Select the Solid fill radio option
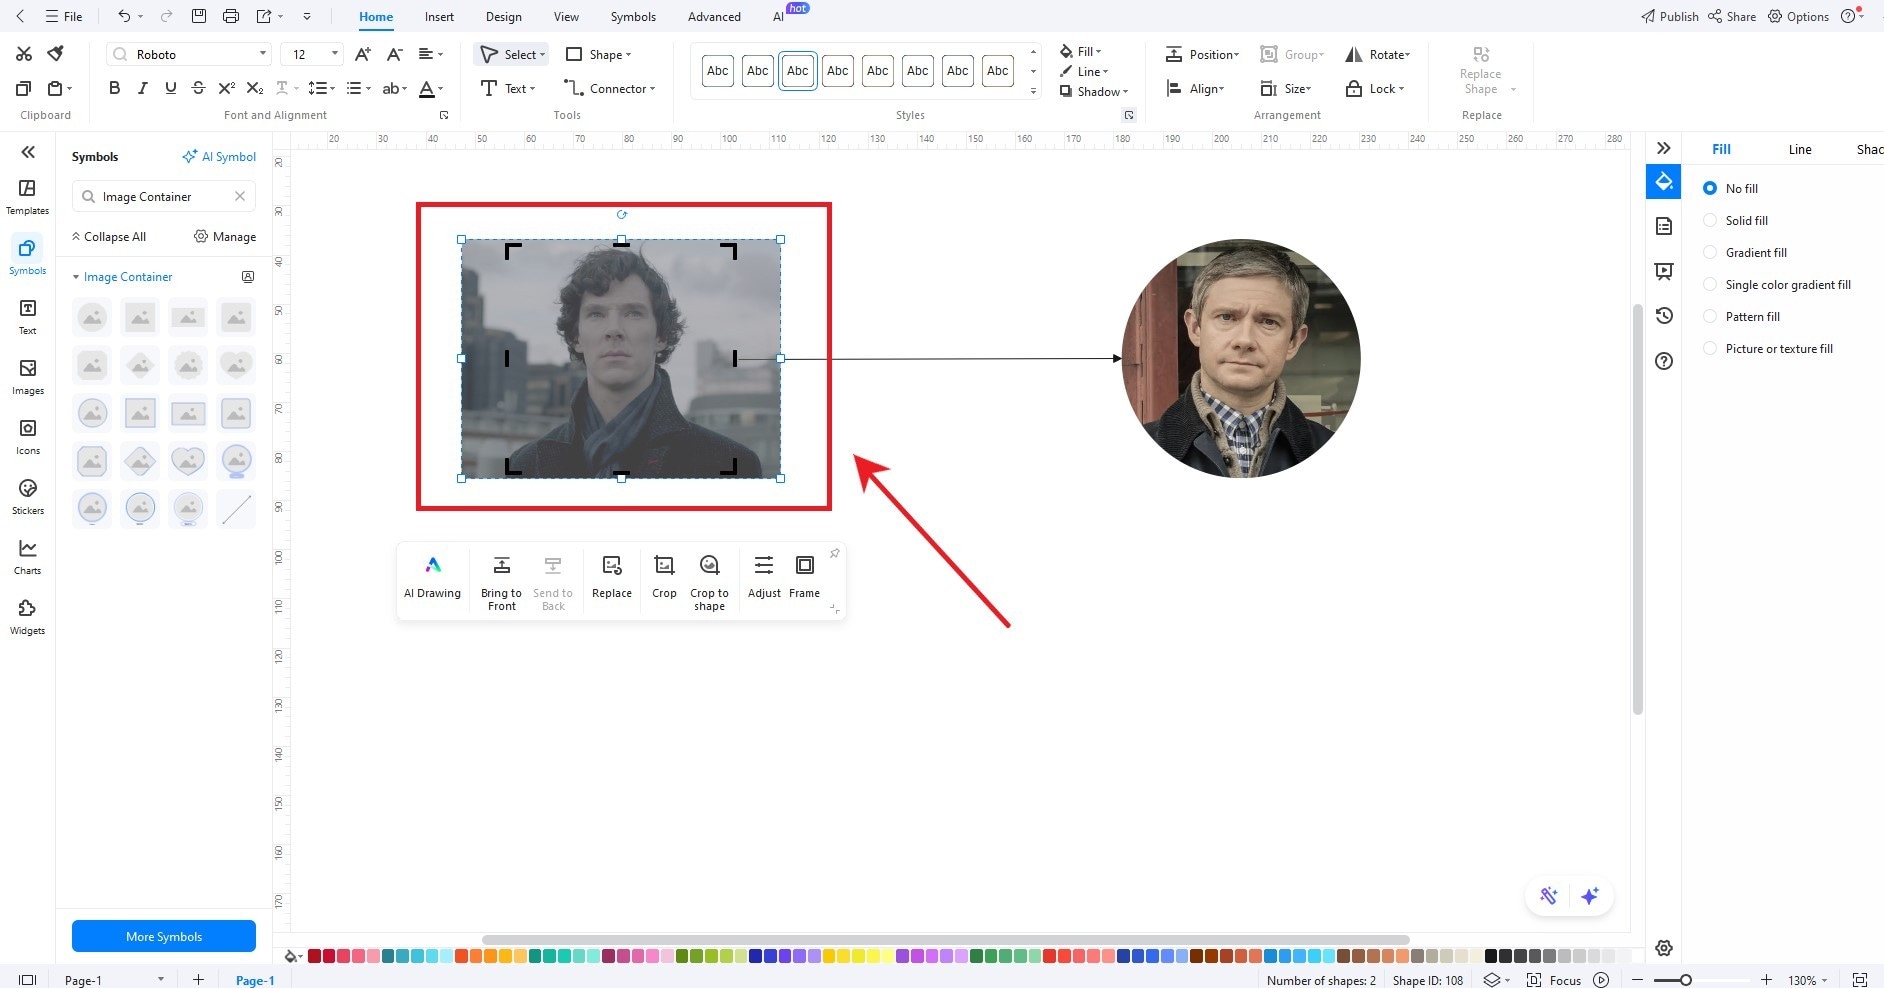 (x=1710, y=220)
